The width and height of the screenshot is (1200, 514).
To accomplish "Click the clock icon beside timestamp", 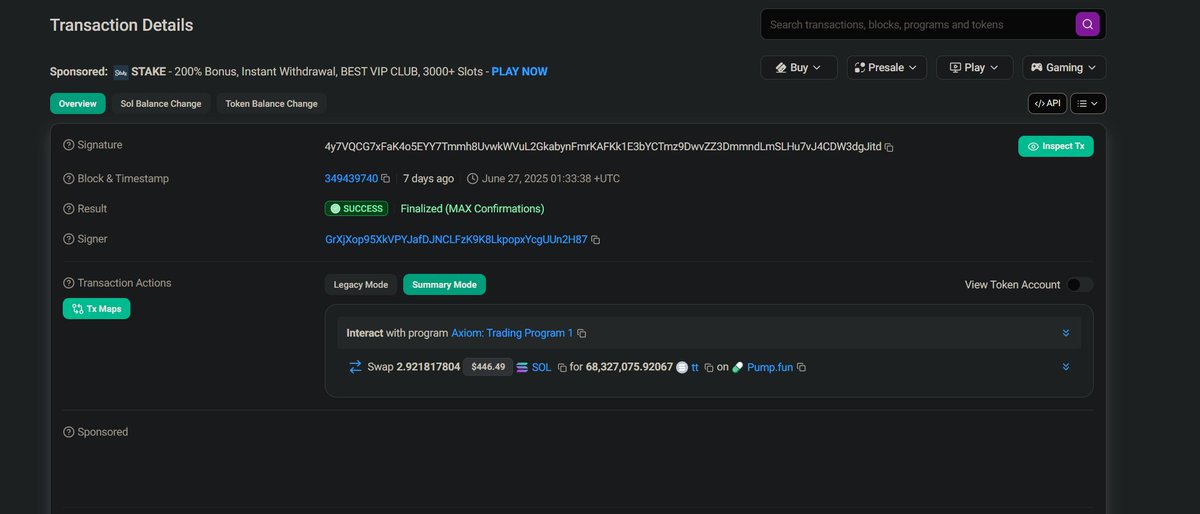I will pos(472,179).
